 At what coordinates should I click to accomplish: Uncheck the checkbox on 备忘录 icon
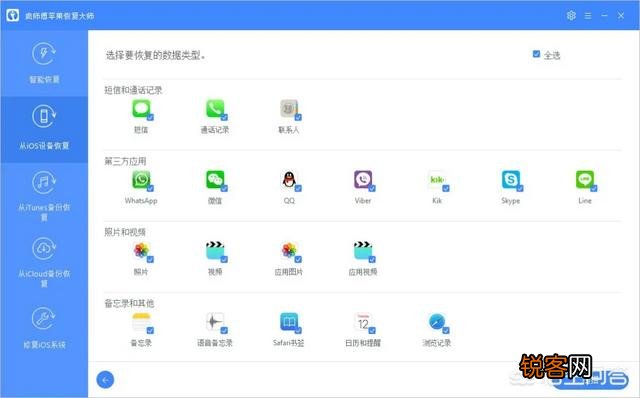[x=150, y=330]
